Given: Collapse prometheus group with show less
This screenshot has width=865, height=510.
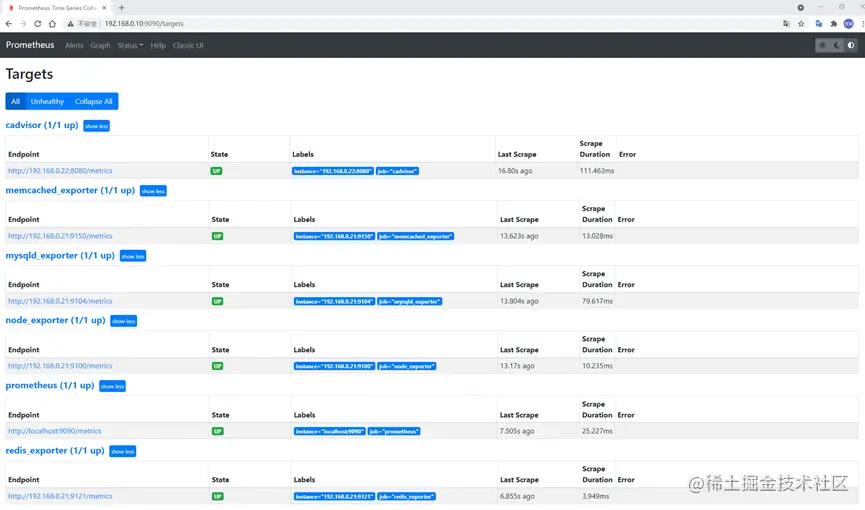Looking at the screenshot, I should (113, 386).
